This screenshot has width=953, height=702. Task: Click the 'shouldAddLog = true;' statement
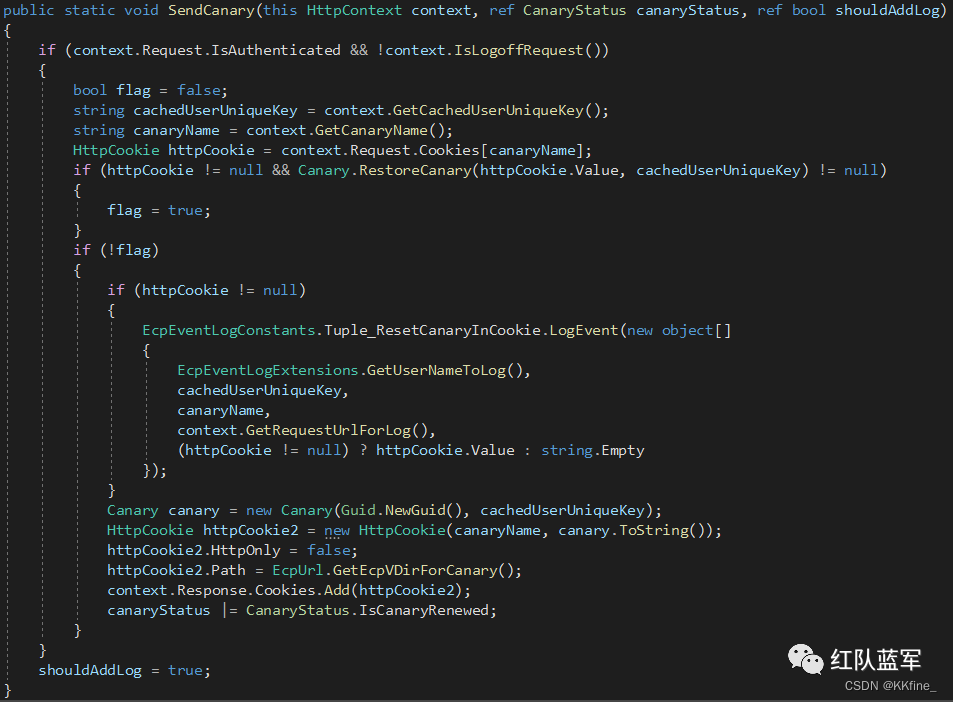click(x=125, y=671)
